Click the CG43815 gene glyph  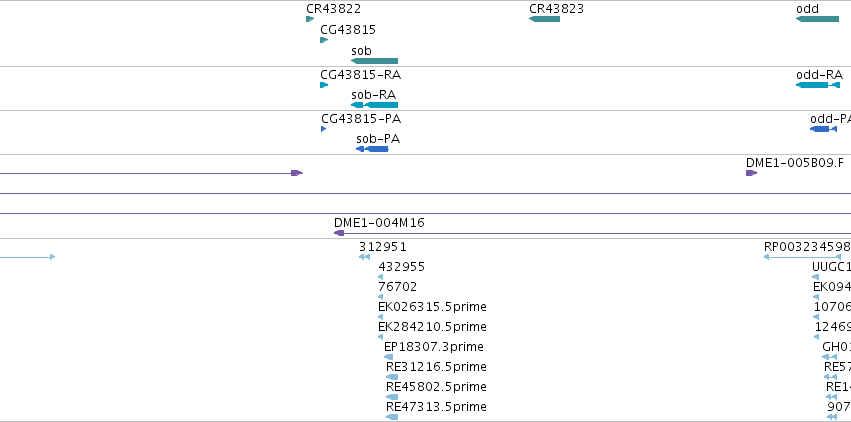coord(324,40)
